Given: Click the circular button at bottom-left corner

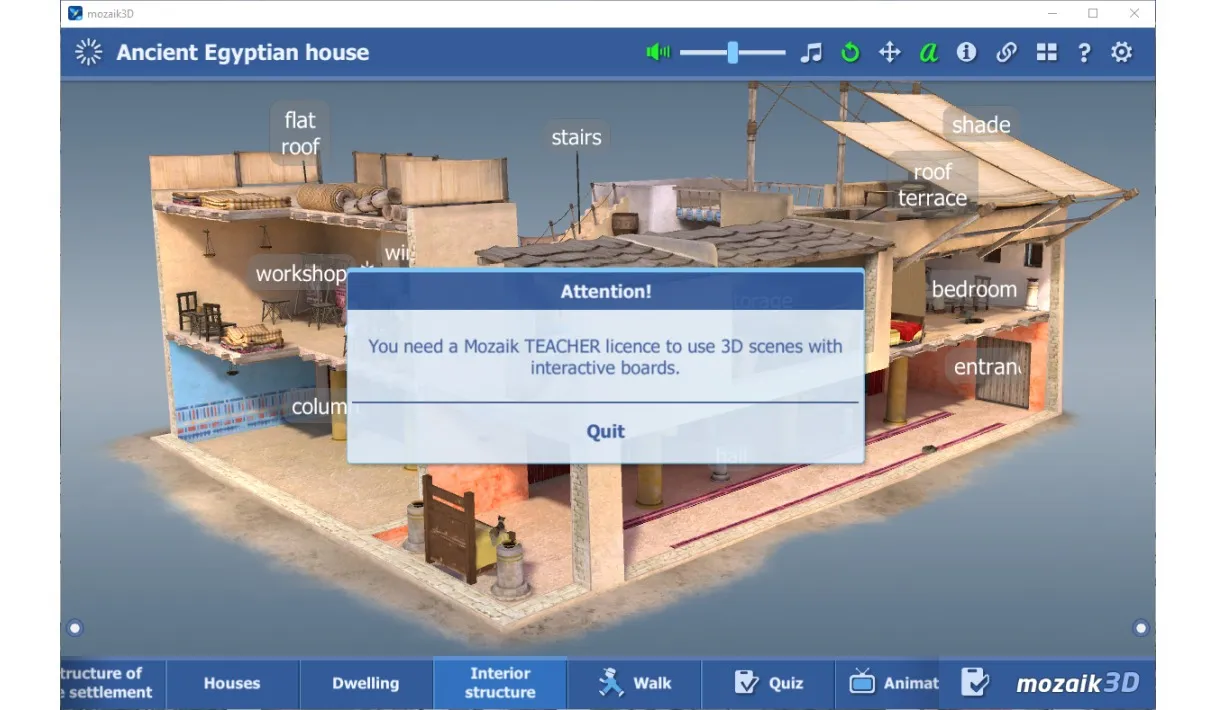Looking at the screenshot, I should click(75, 628).
